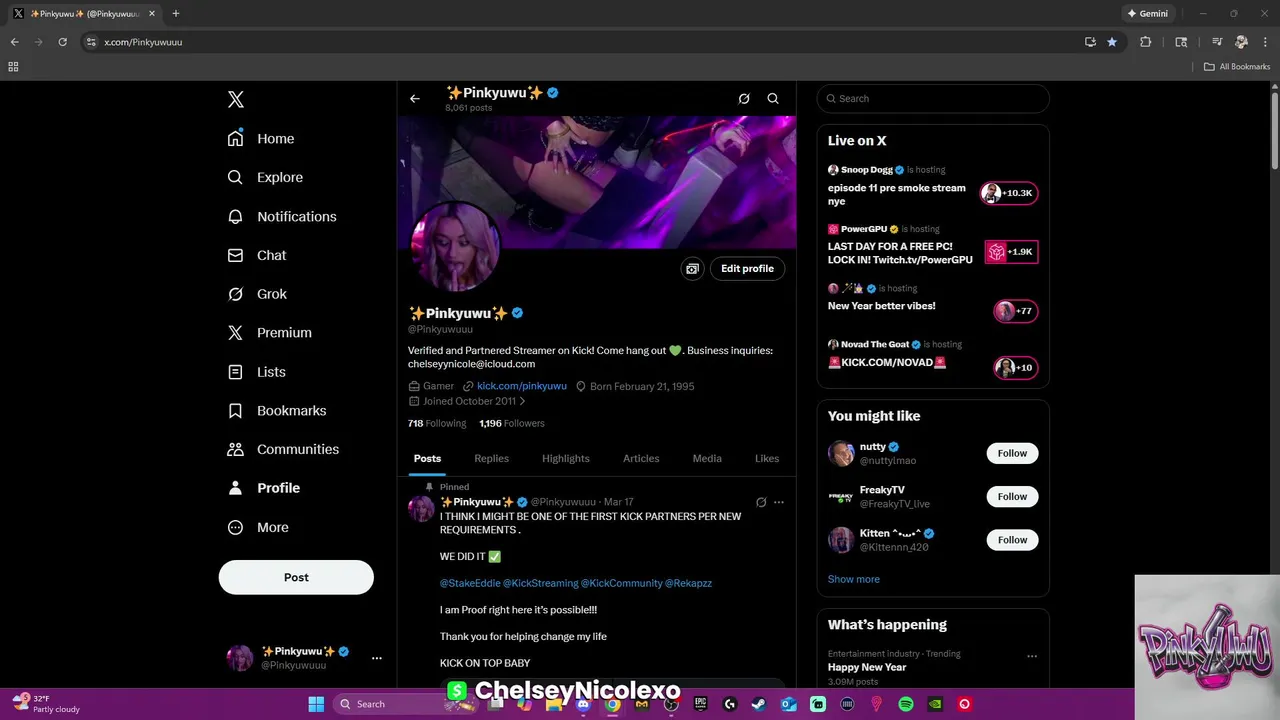1280x720 pixels.
Task: Join Snoop Dogg's live stream +10.3K
Action: 1009,193
